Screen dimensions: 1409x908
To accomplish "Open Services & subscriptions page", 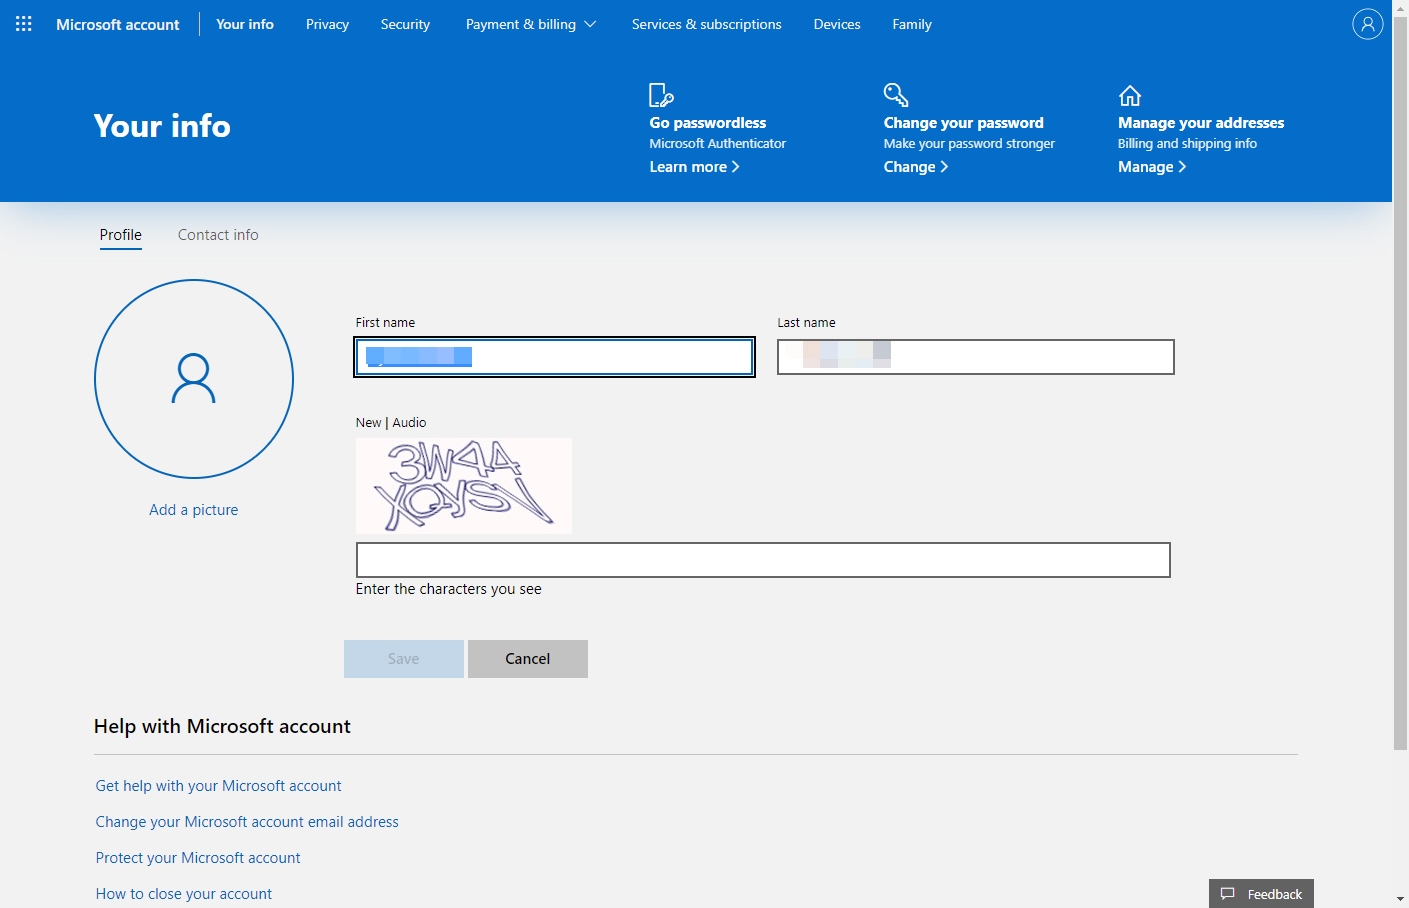I will [x=707, y=24].
